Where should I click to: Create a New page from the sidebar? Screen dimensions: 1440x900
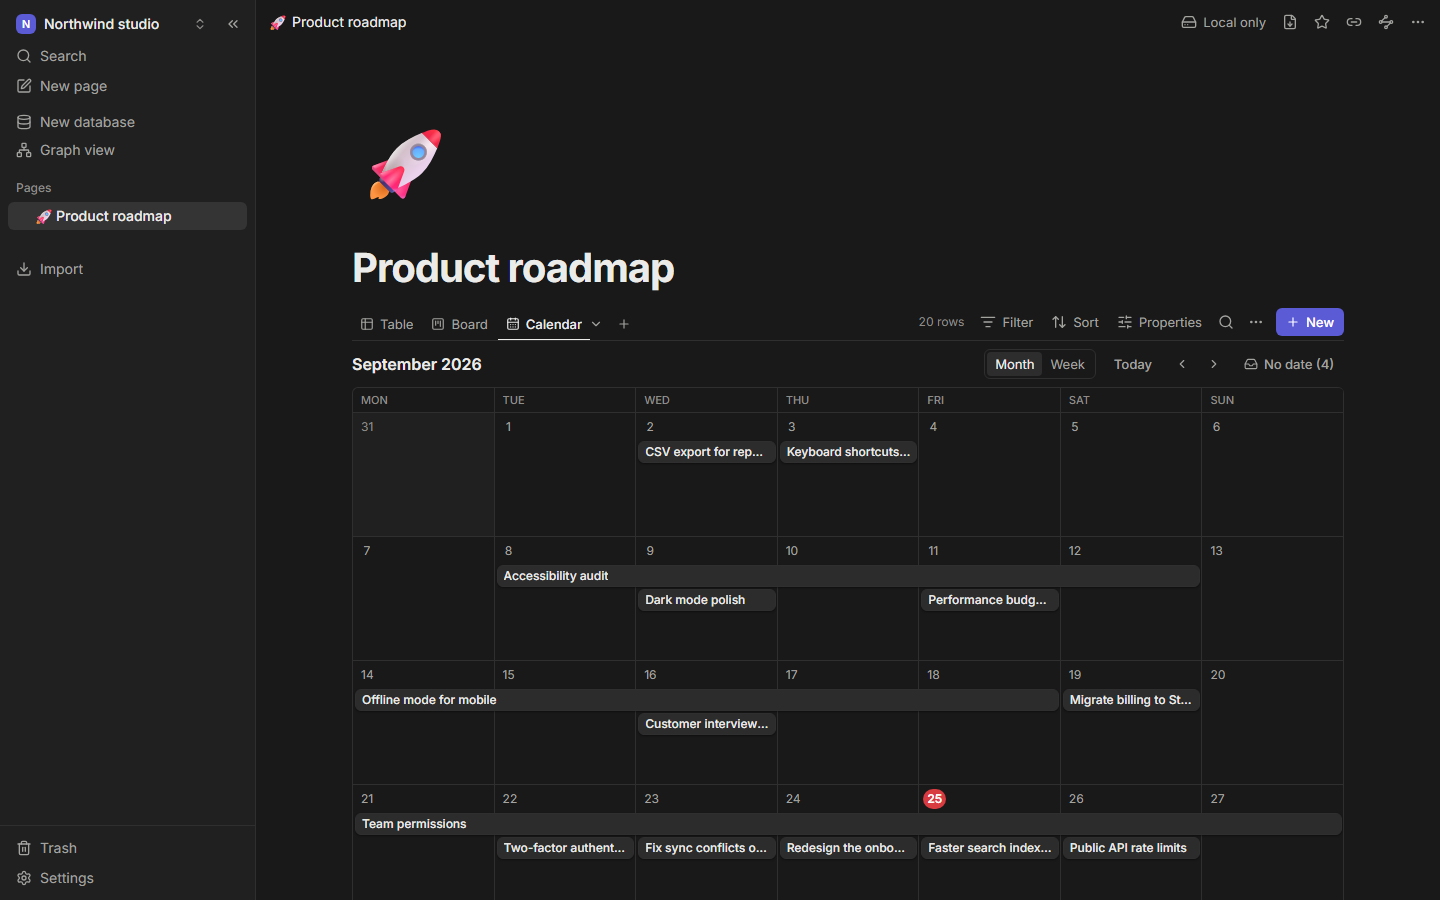127,86
